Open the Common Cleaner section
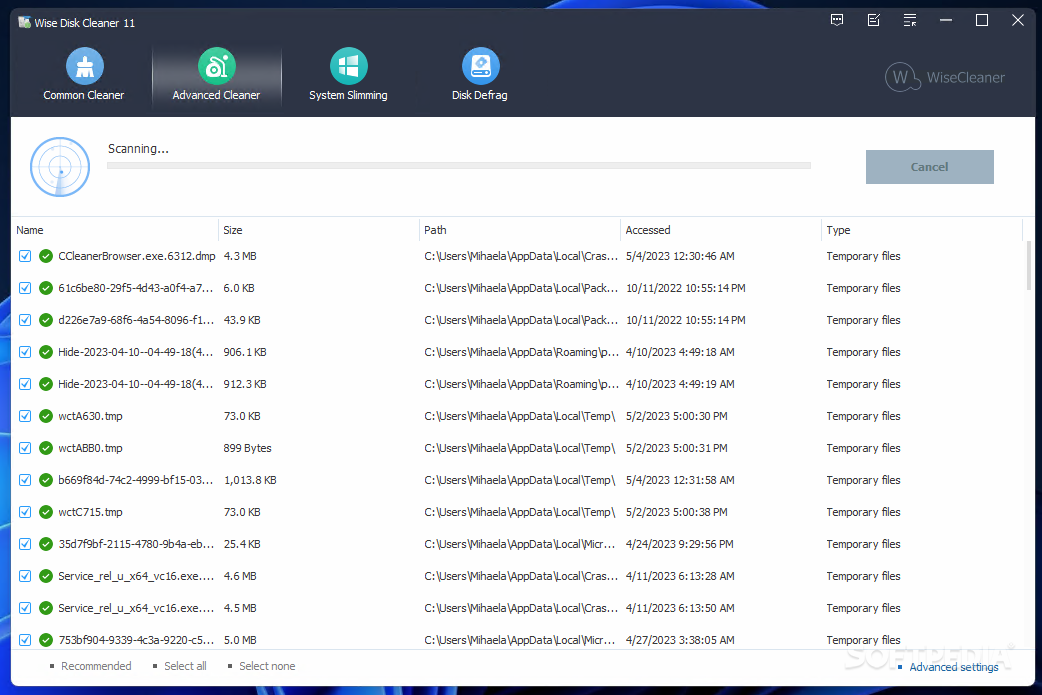Image resolution: width=1042 pixels, height=695 pixels. [x=84, y=74]
